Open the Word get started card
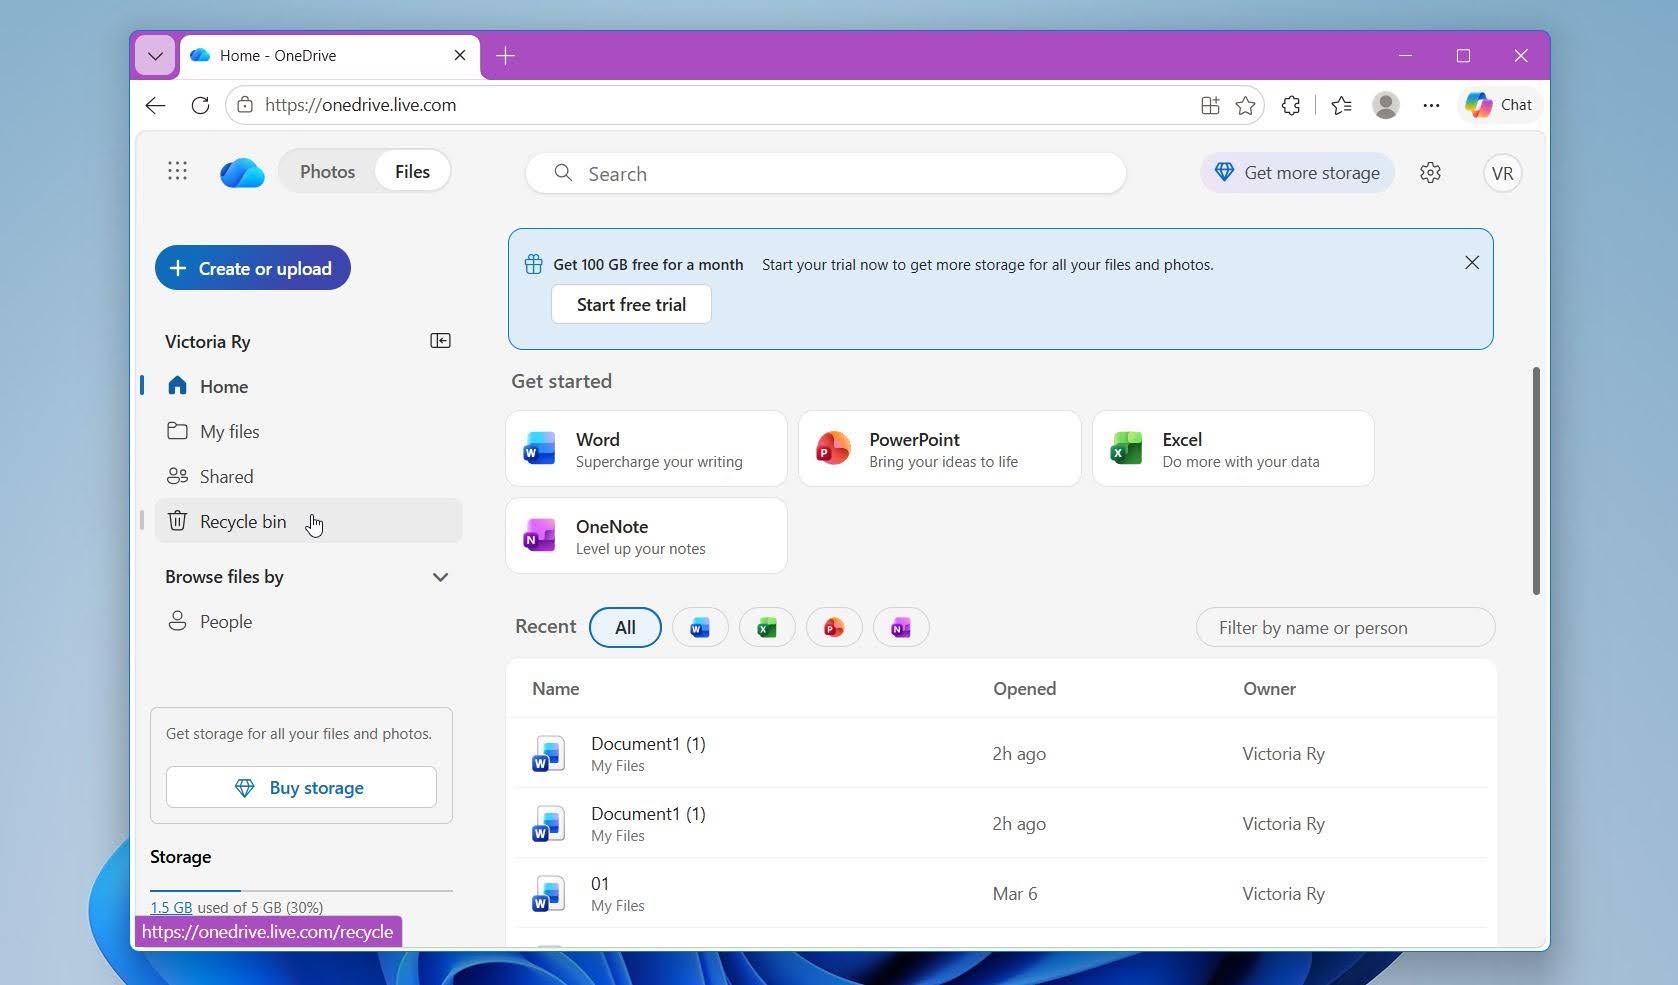The height and width of the screenshot is (985, 1678). point(646,449)
